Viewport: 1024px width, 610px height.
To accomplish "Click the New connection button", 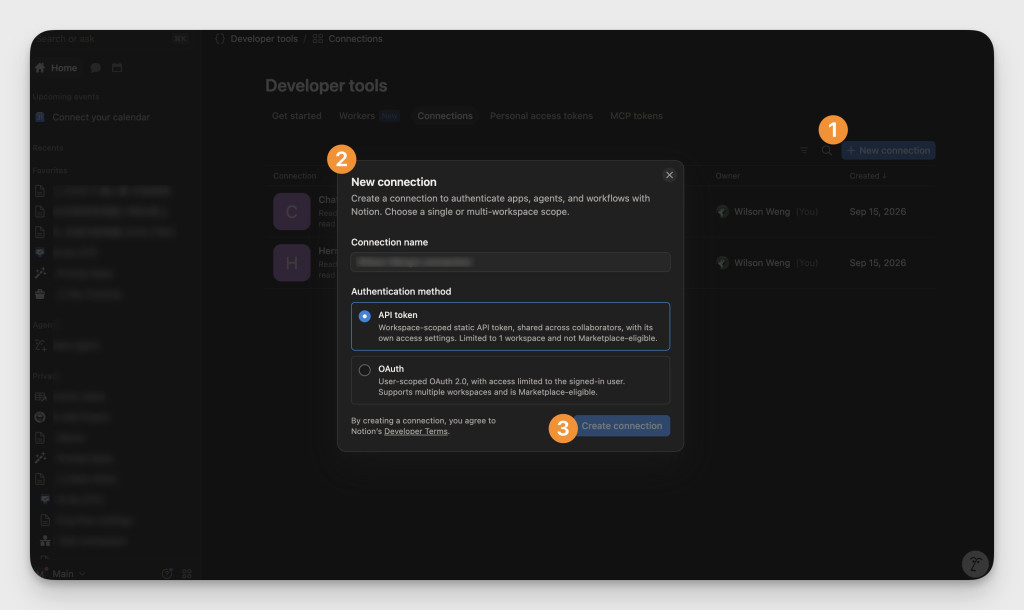I will [888, 151].
